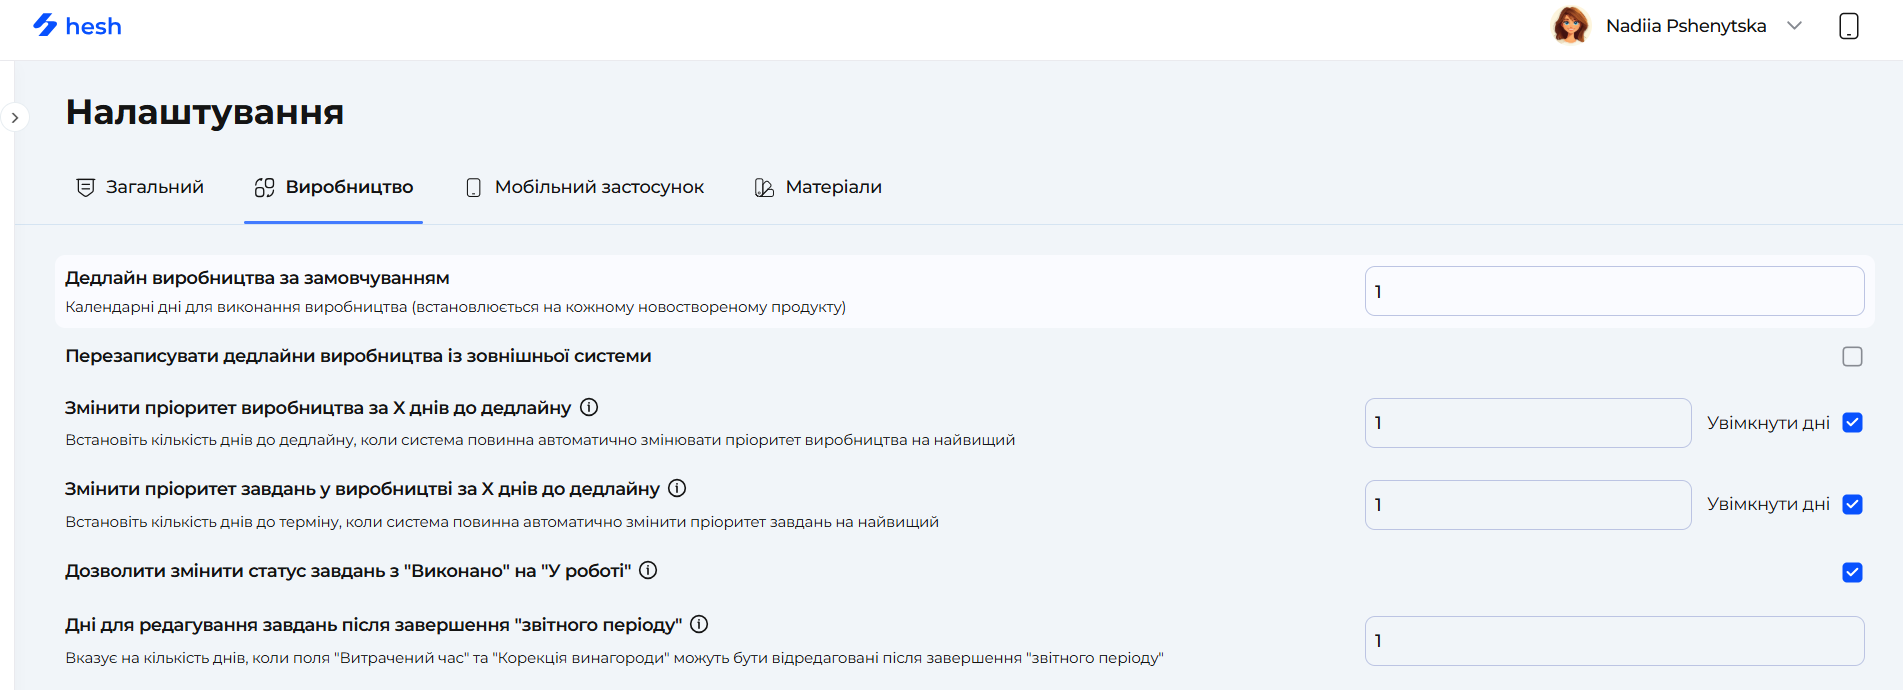This screenshot has width=1903, height=690.
Task: Go to the Матеріали tab
Action: point(818,187)
